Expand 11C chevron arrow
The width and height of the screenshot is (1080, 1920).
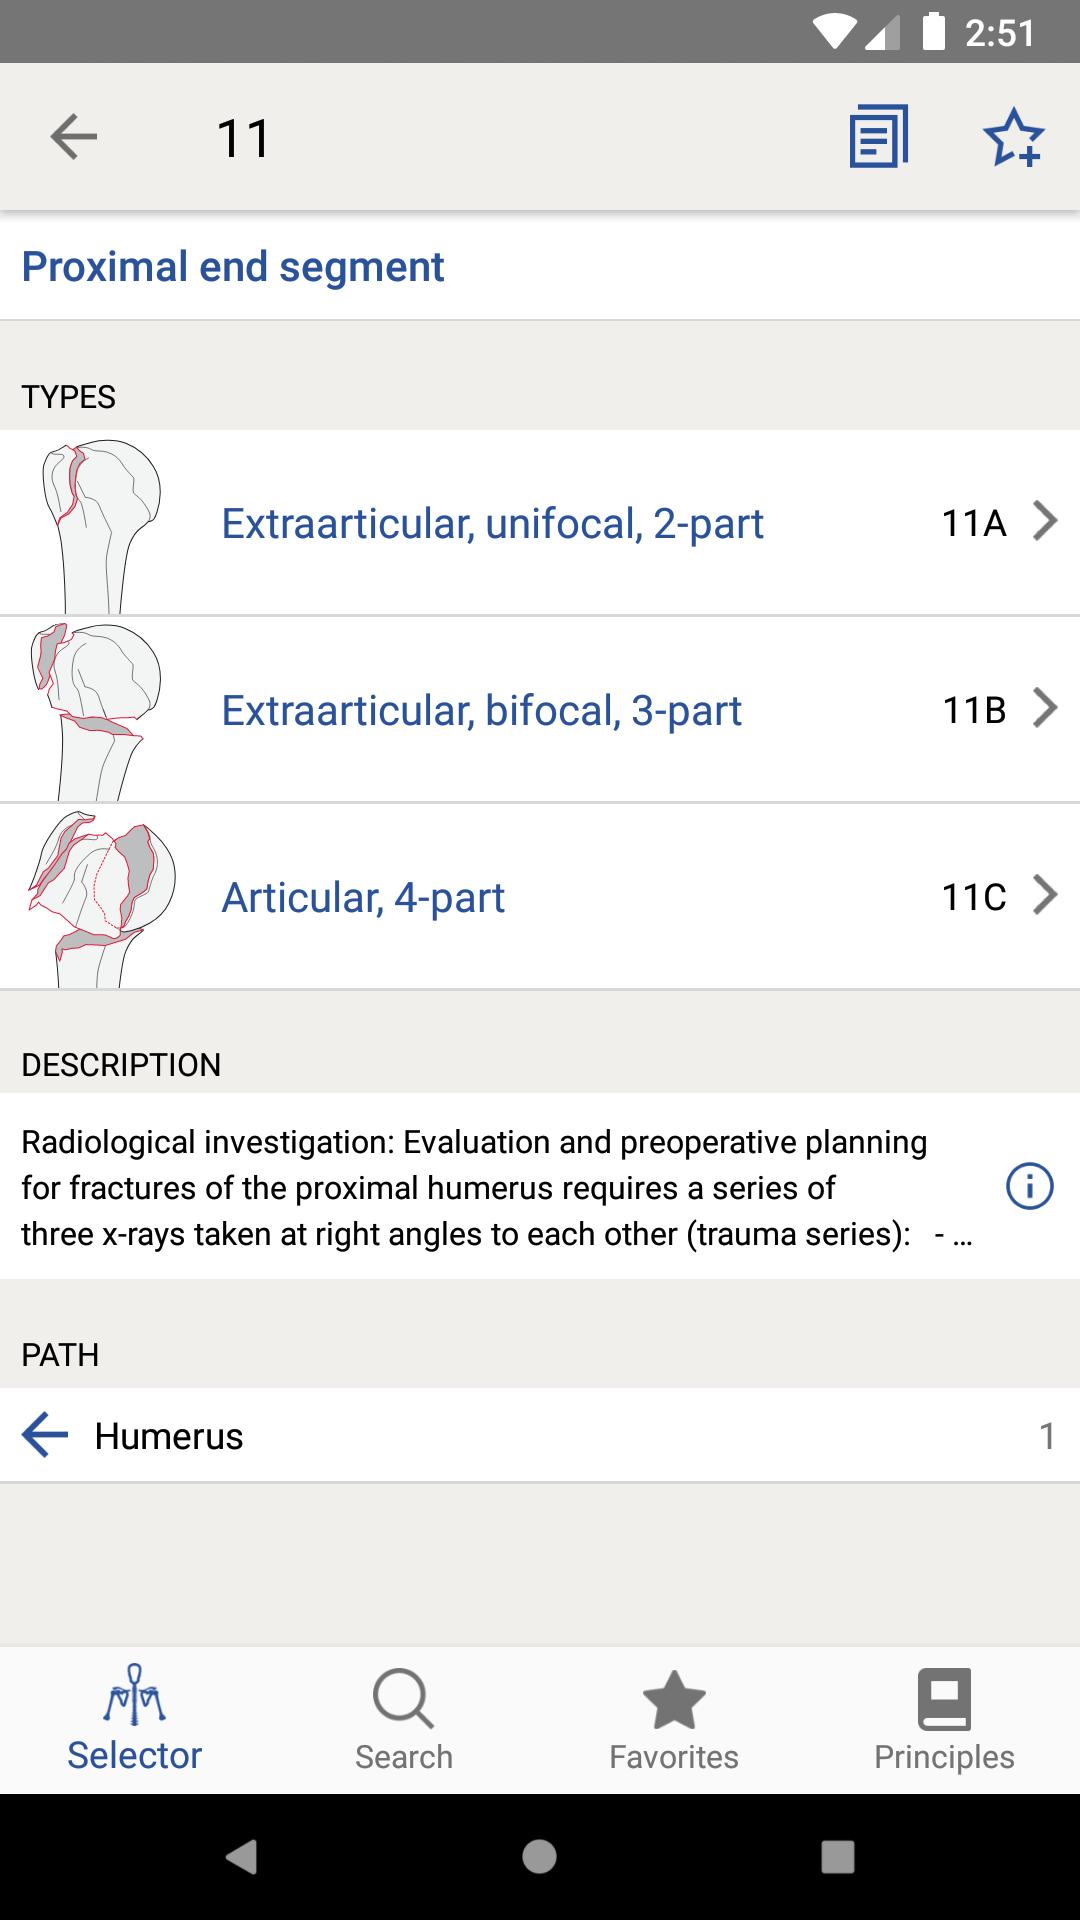point(1045,895)
